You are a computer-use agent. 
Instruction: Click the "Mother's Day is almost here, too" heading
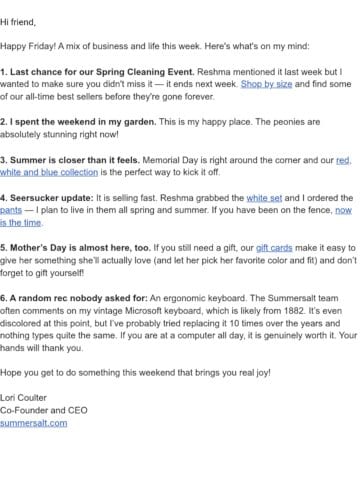[80, 248]
